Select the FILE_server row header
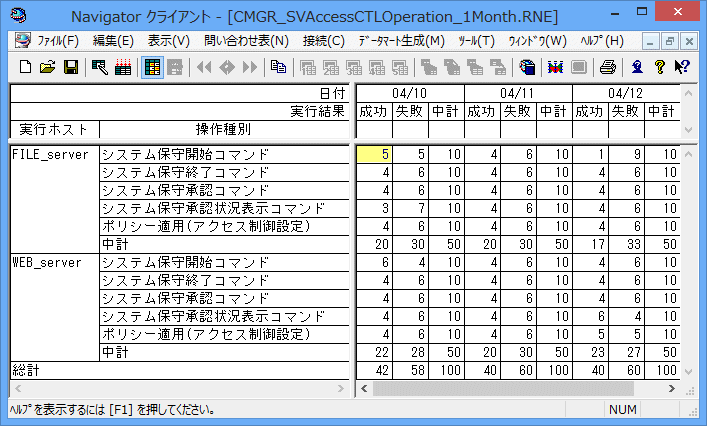The height and width of the screenshot is (426, 707). pos(50,155)
